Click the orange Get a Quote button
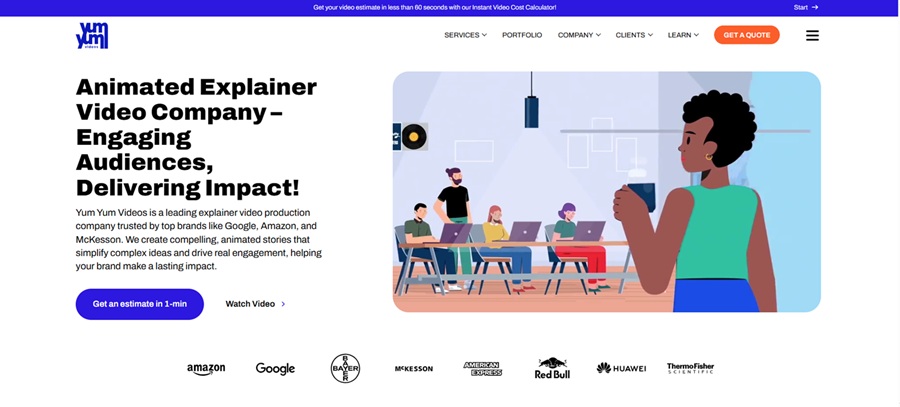900x407 pixels. pyautogui.click(x=747, y=35)
